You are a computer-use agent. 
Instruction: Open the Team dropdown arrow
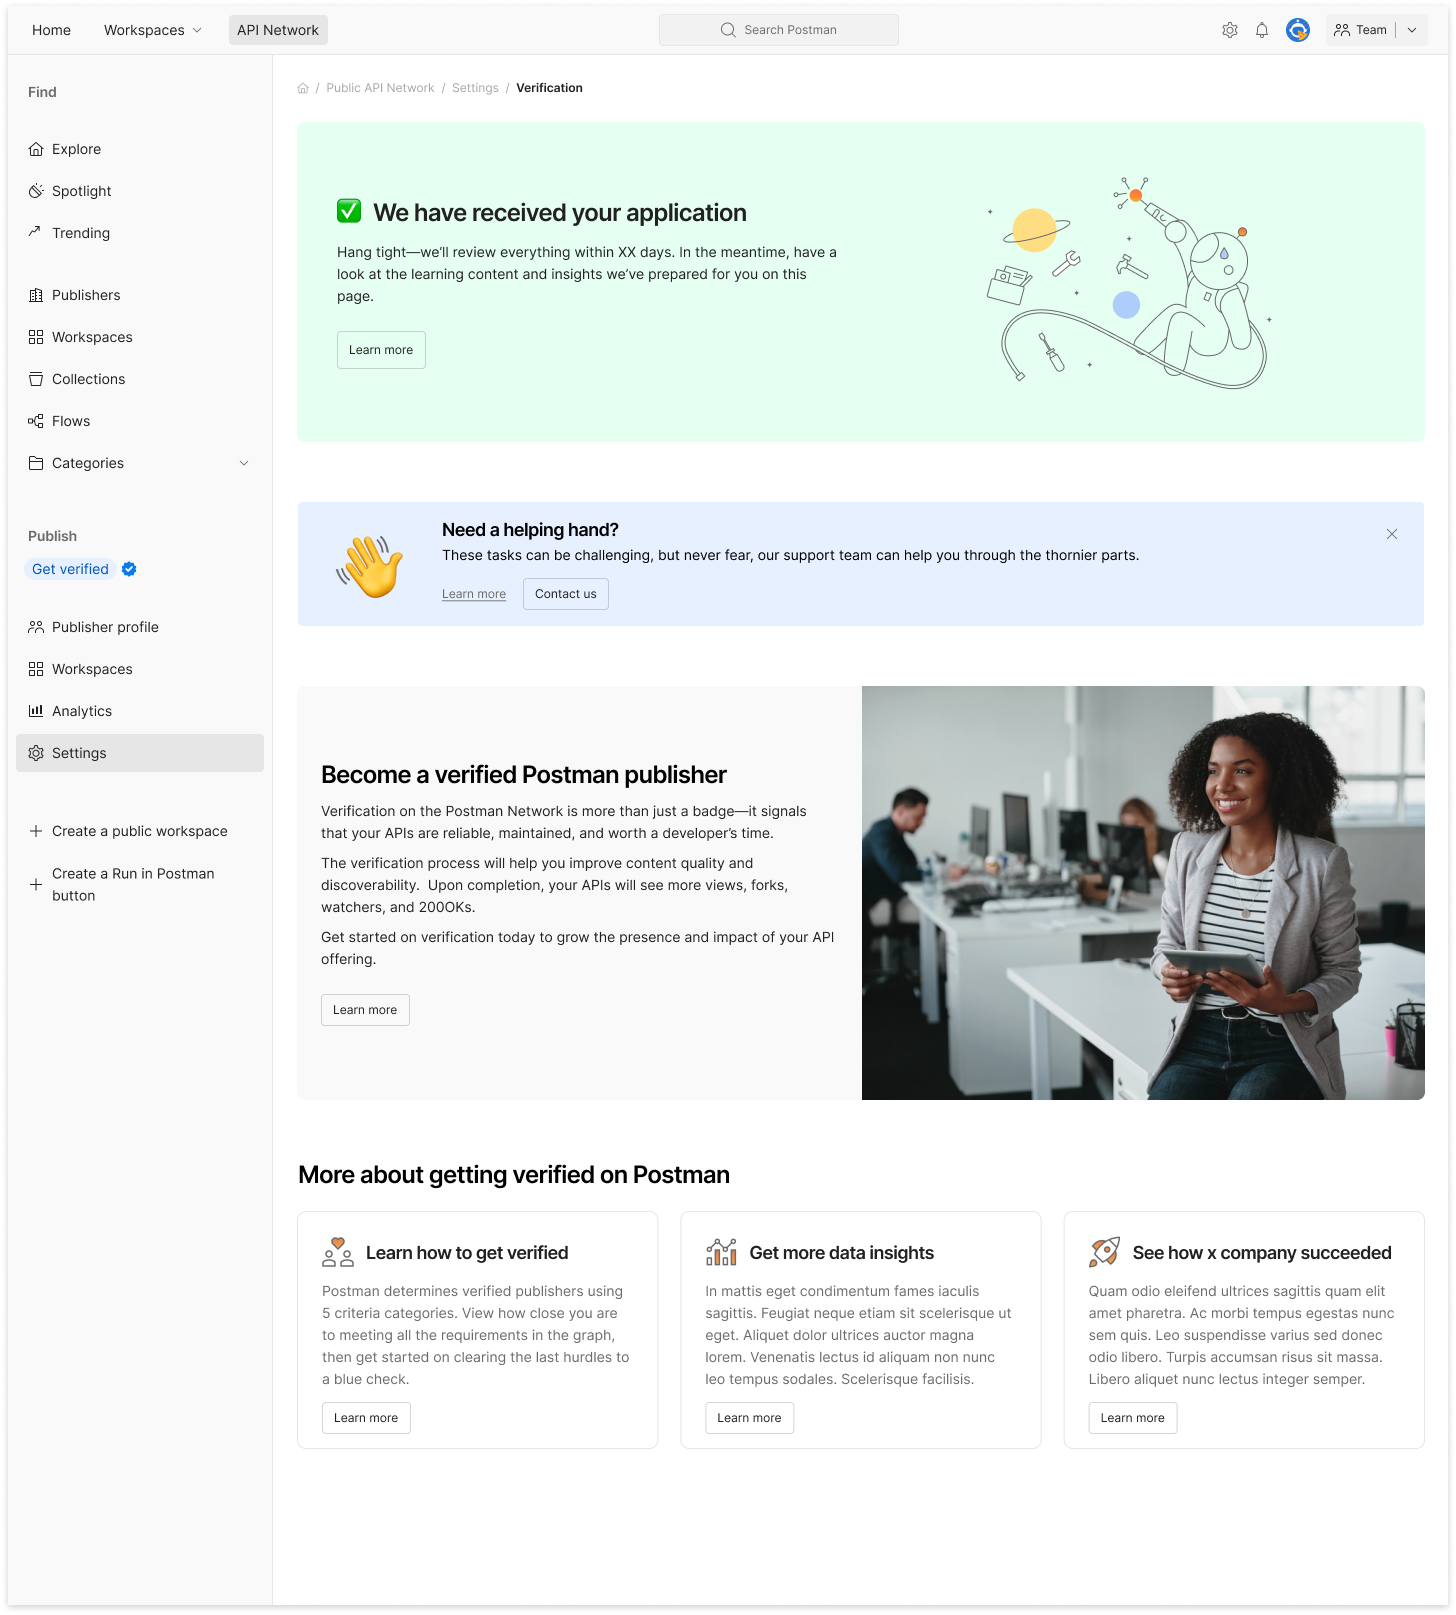click(1412, 30)
